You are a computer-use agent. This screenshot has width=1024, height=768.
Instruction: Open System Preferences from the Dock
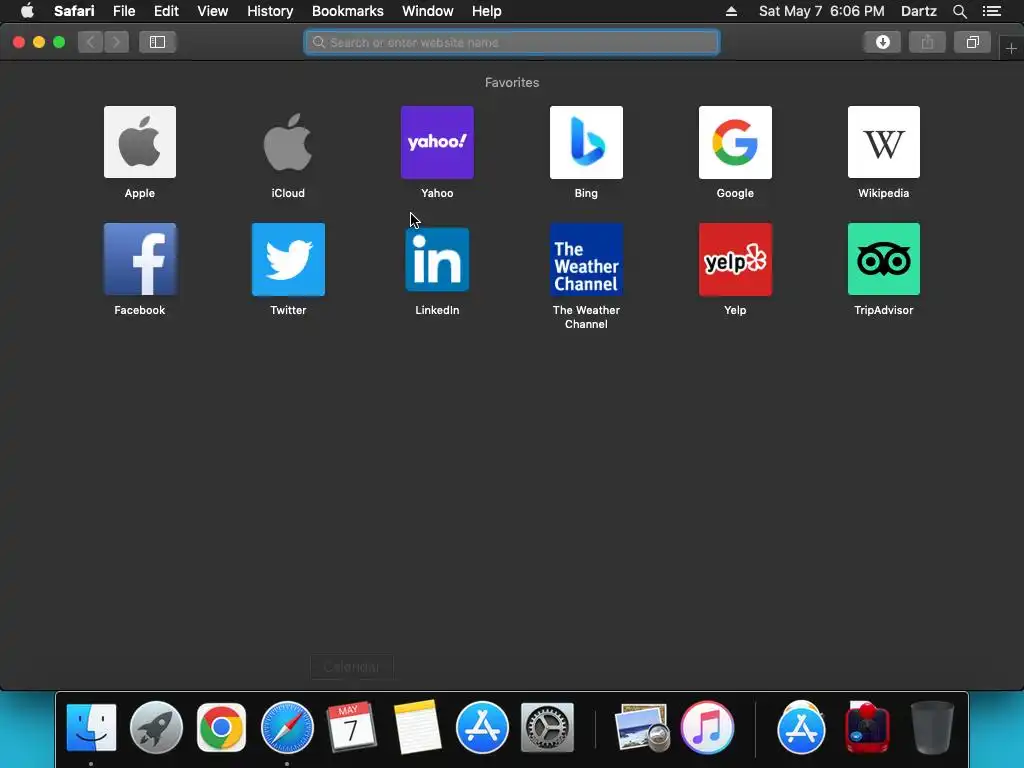(x=547, y=727)
